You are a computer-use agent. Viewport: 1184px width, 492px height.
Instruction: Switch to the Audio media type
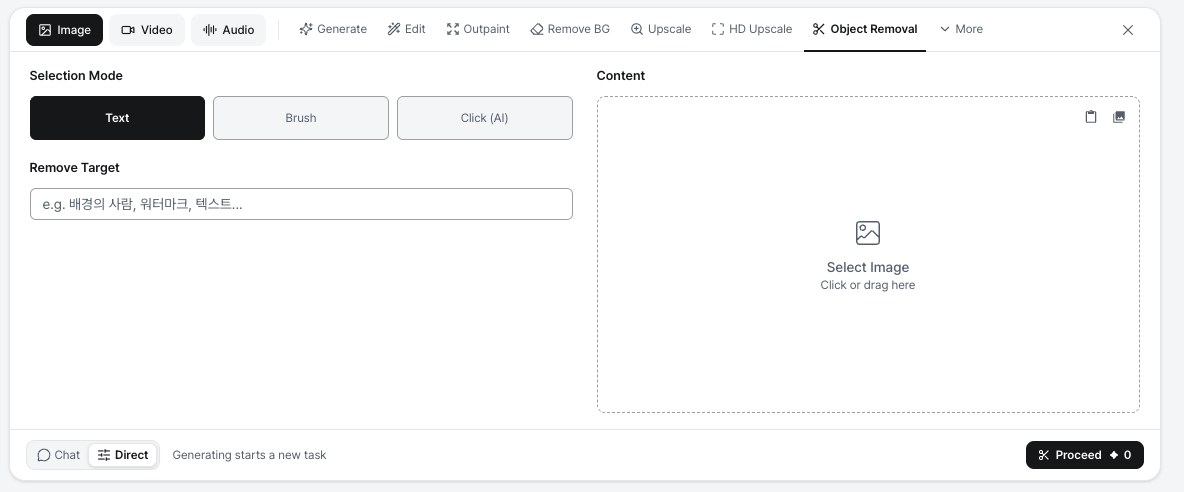(x=228, y=30)
